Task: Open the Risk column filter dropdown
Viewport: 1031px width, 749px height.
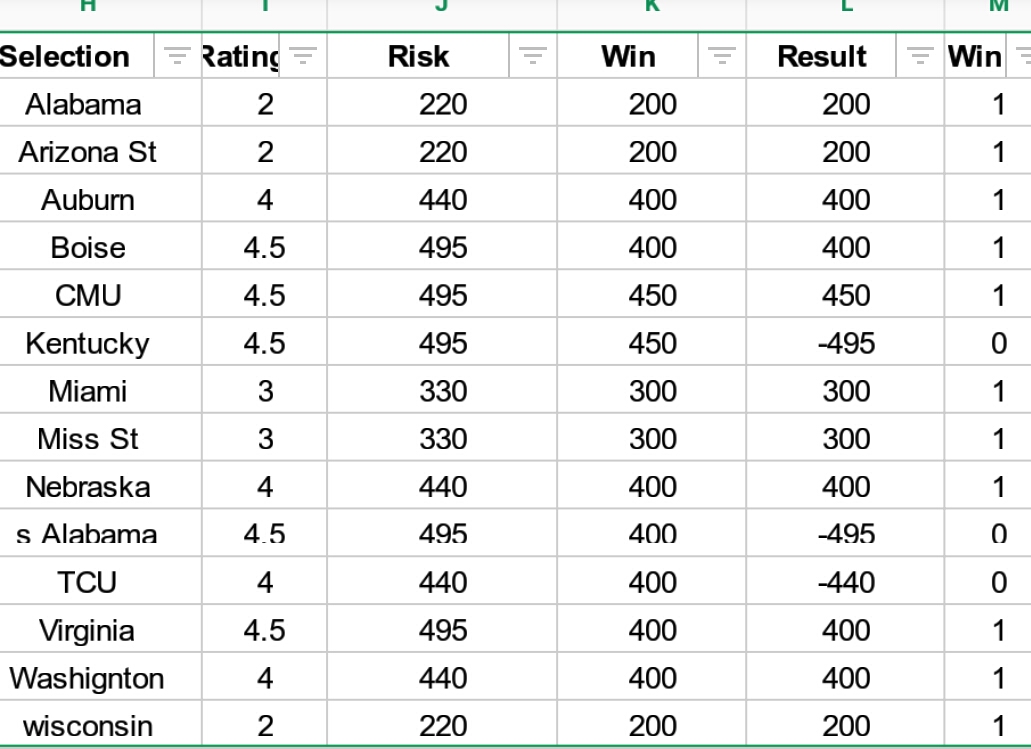Action: tap(533, 56)
